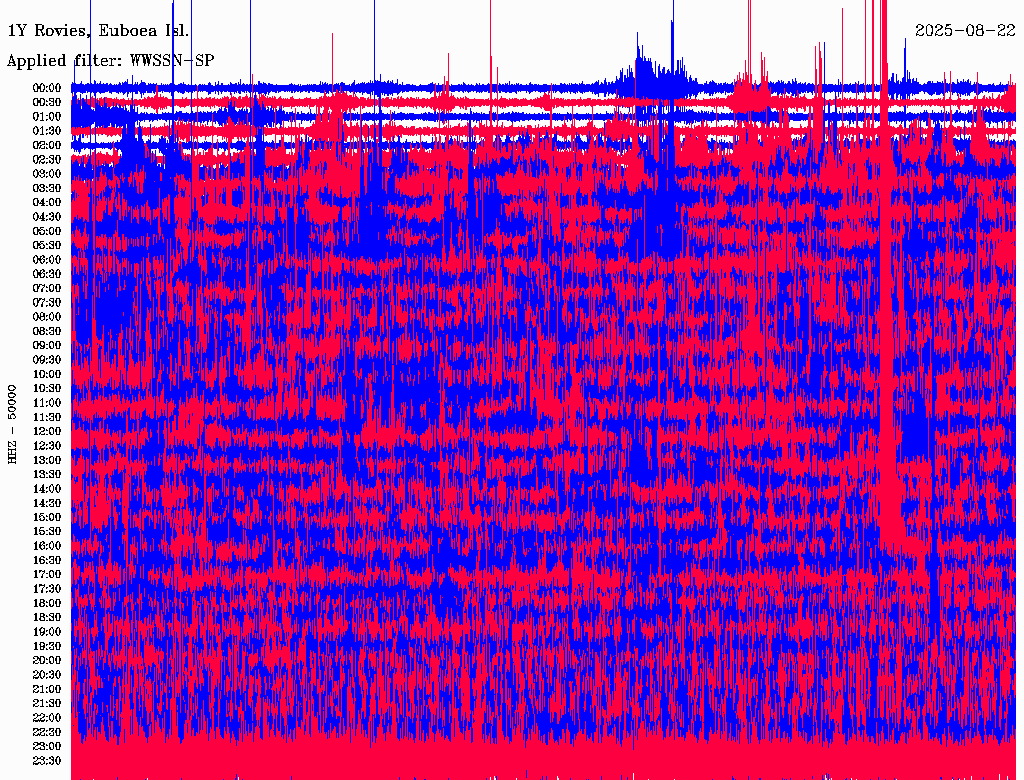Select the 06:00 time label
Image resolution: width=1024 pixels, height=780 pixels.
coord(47,259)
